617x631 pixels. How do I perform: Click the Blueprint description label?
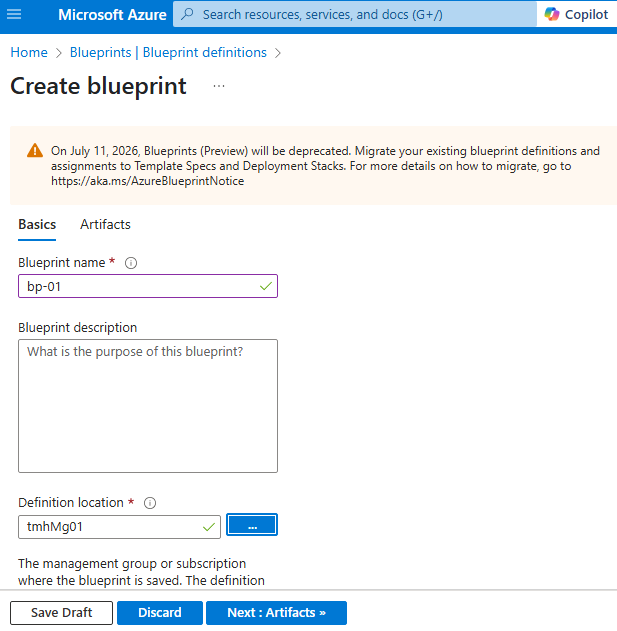click(78, 328)
